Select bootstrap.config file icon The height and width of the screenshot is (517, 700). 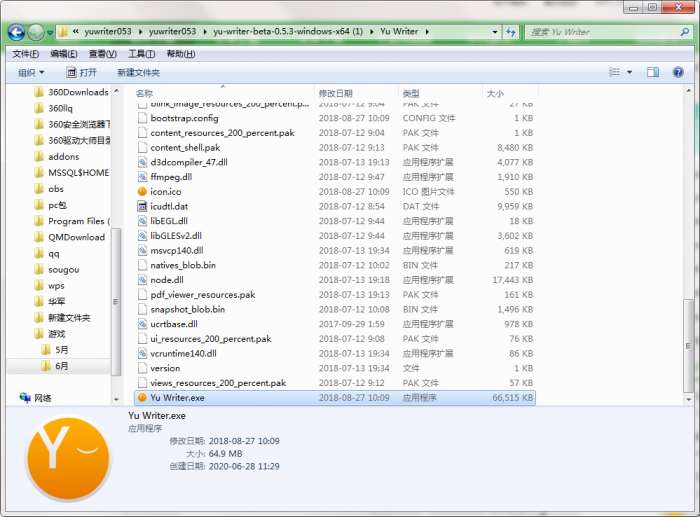[142, 118]
